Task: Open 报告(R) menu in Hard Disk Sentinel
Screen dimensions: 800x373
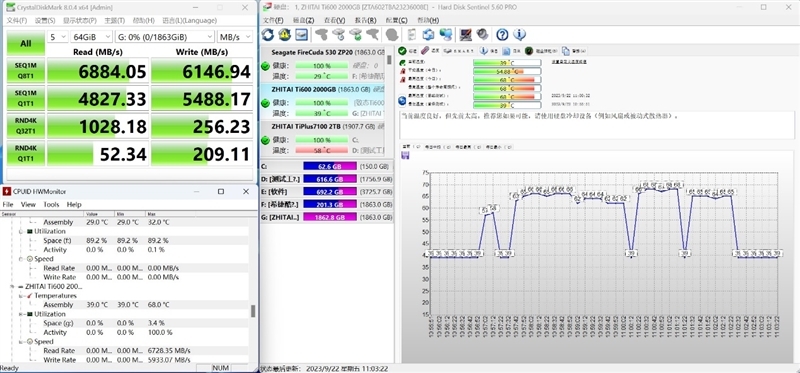Action: click(365, 20)
